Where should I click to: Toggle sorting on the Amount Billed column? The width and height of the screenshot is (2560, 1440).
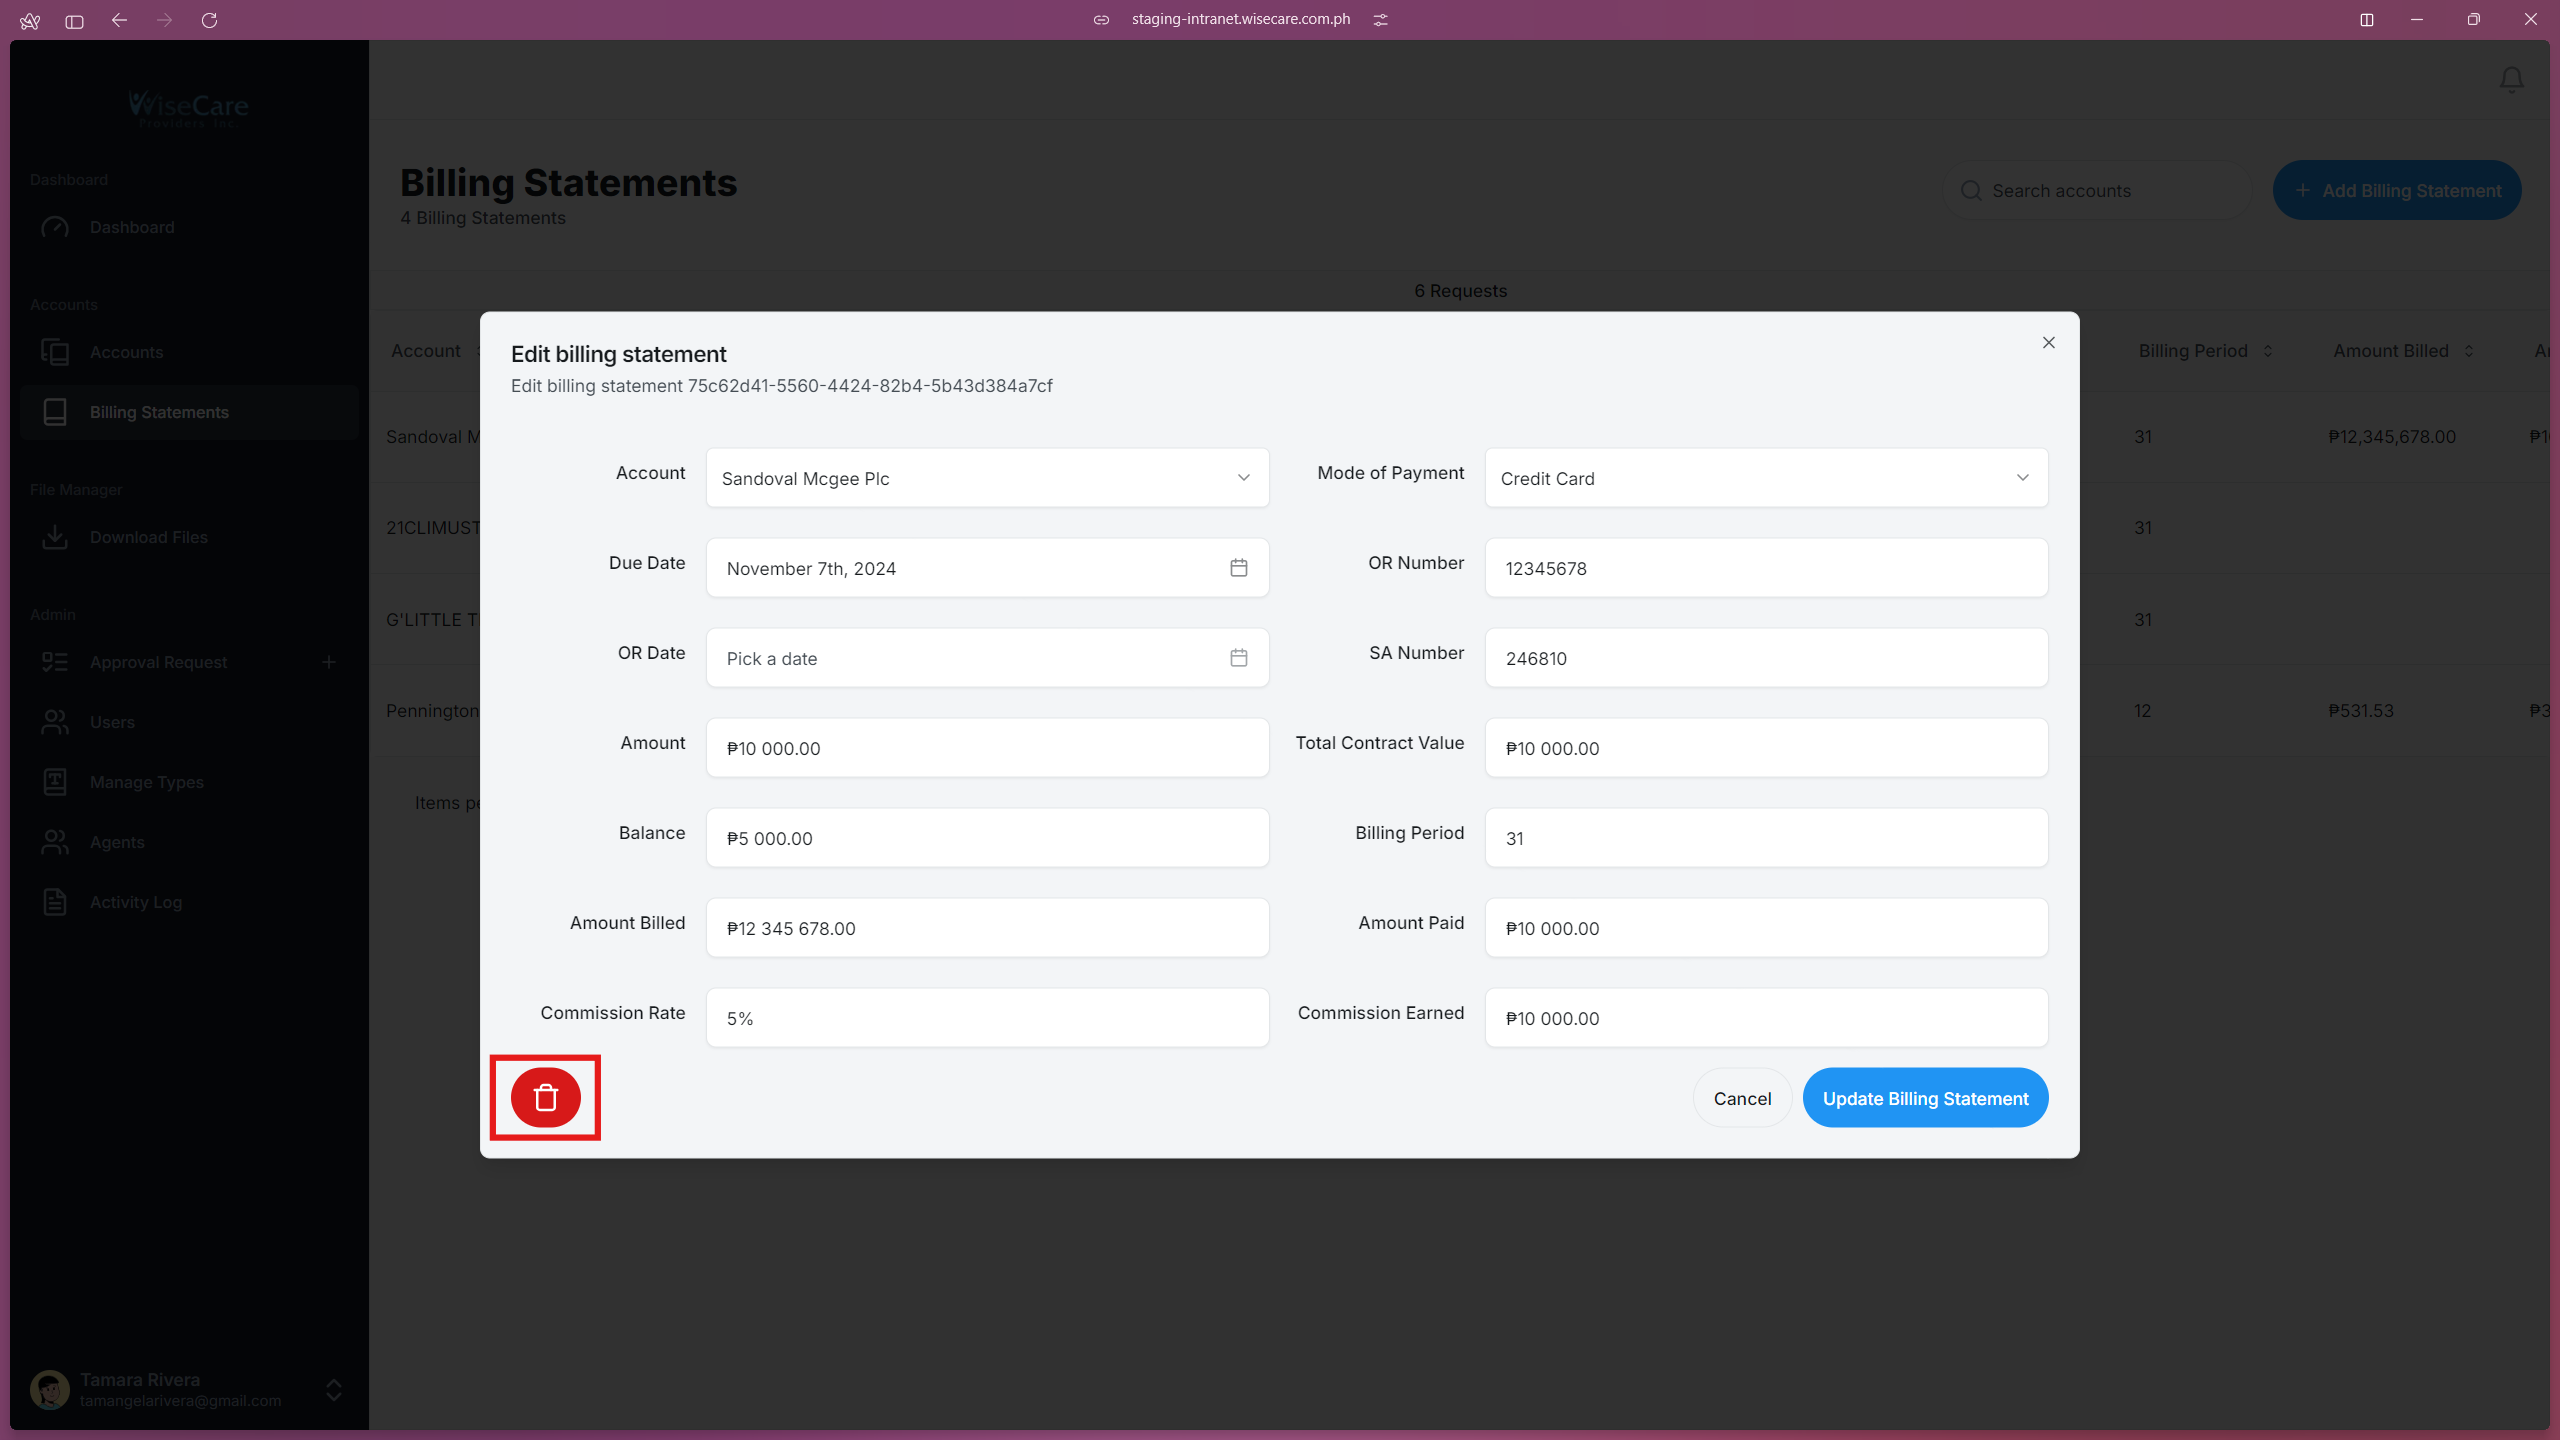coord(2467,350)
